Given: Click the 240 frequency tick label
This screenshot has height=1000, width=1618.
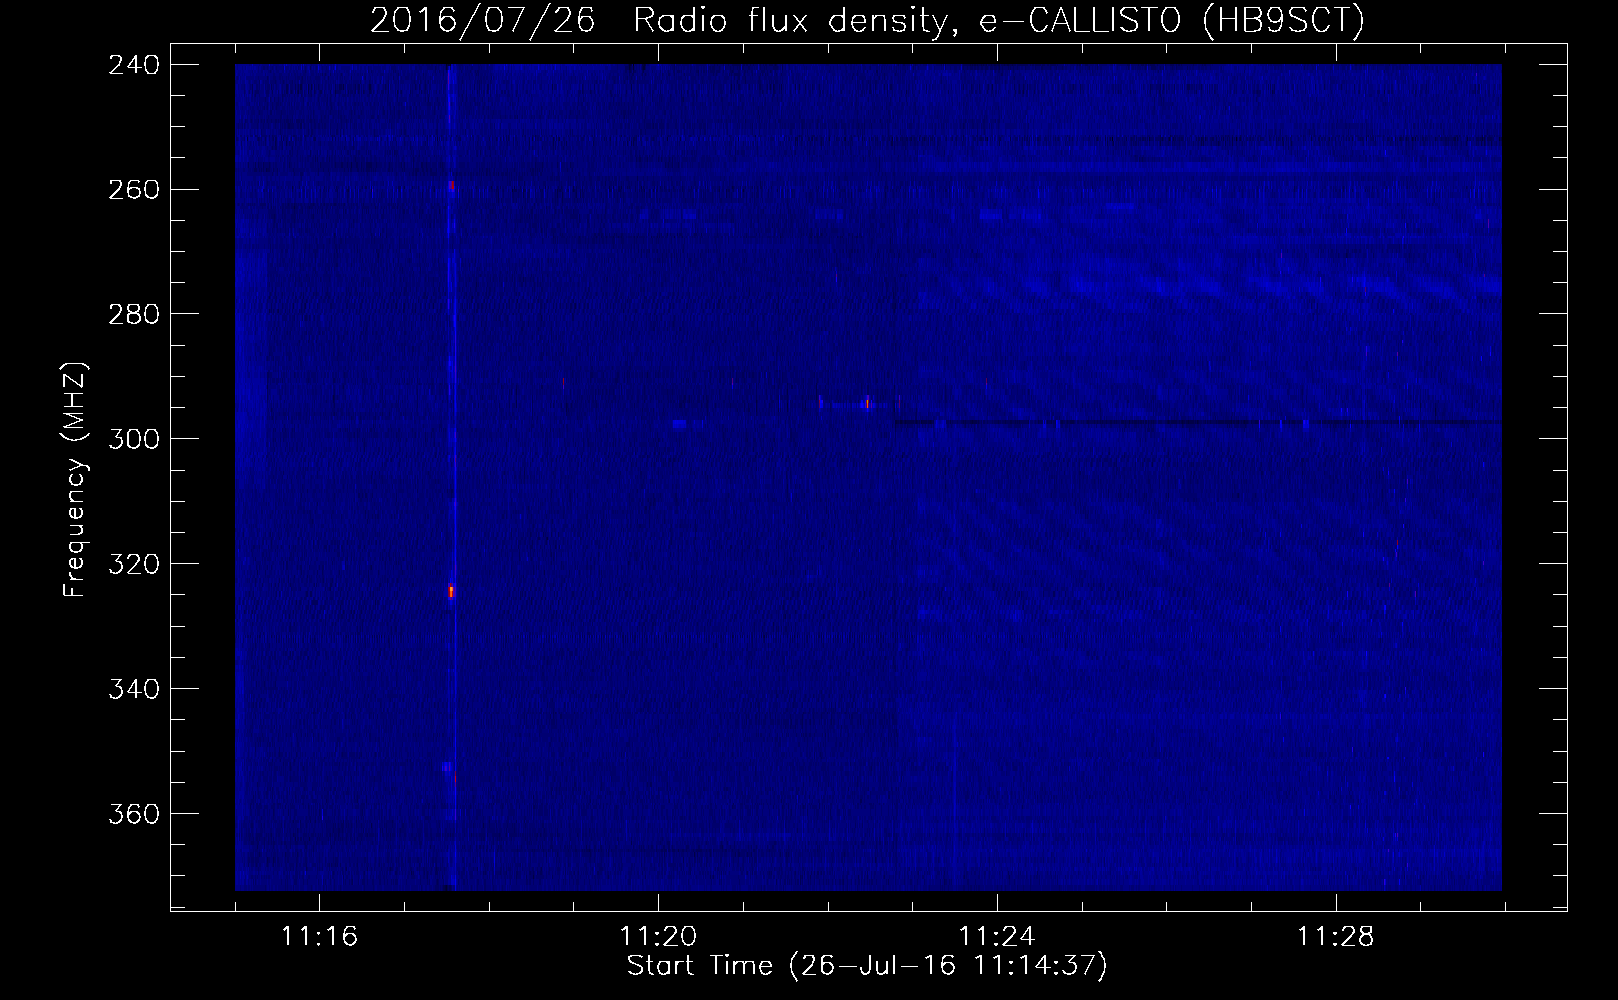Looking at the screenshot, I should coord(132,64).
